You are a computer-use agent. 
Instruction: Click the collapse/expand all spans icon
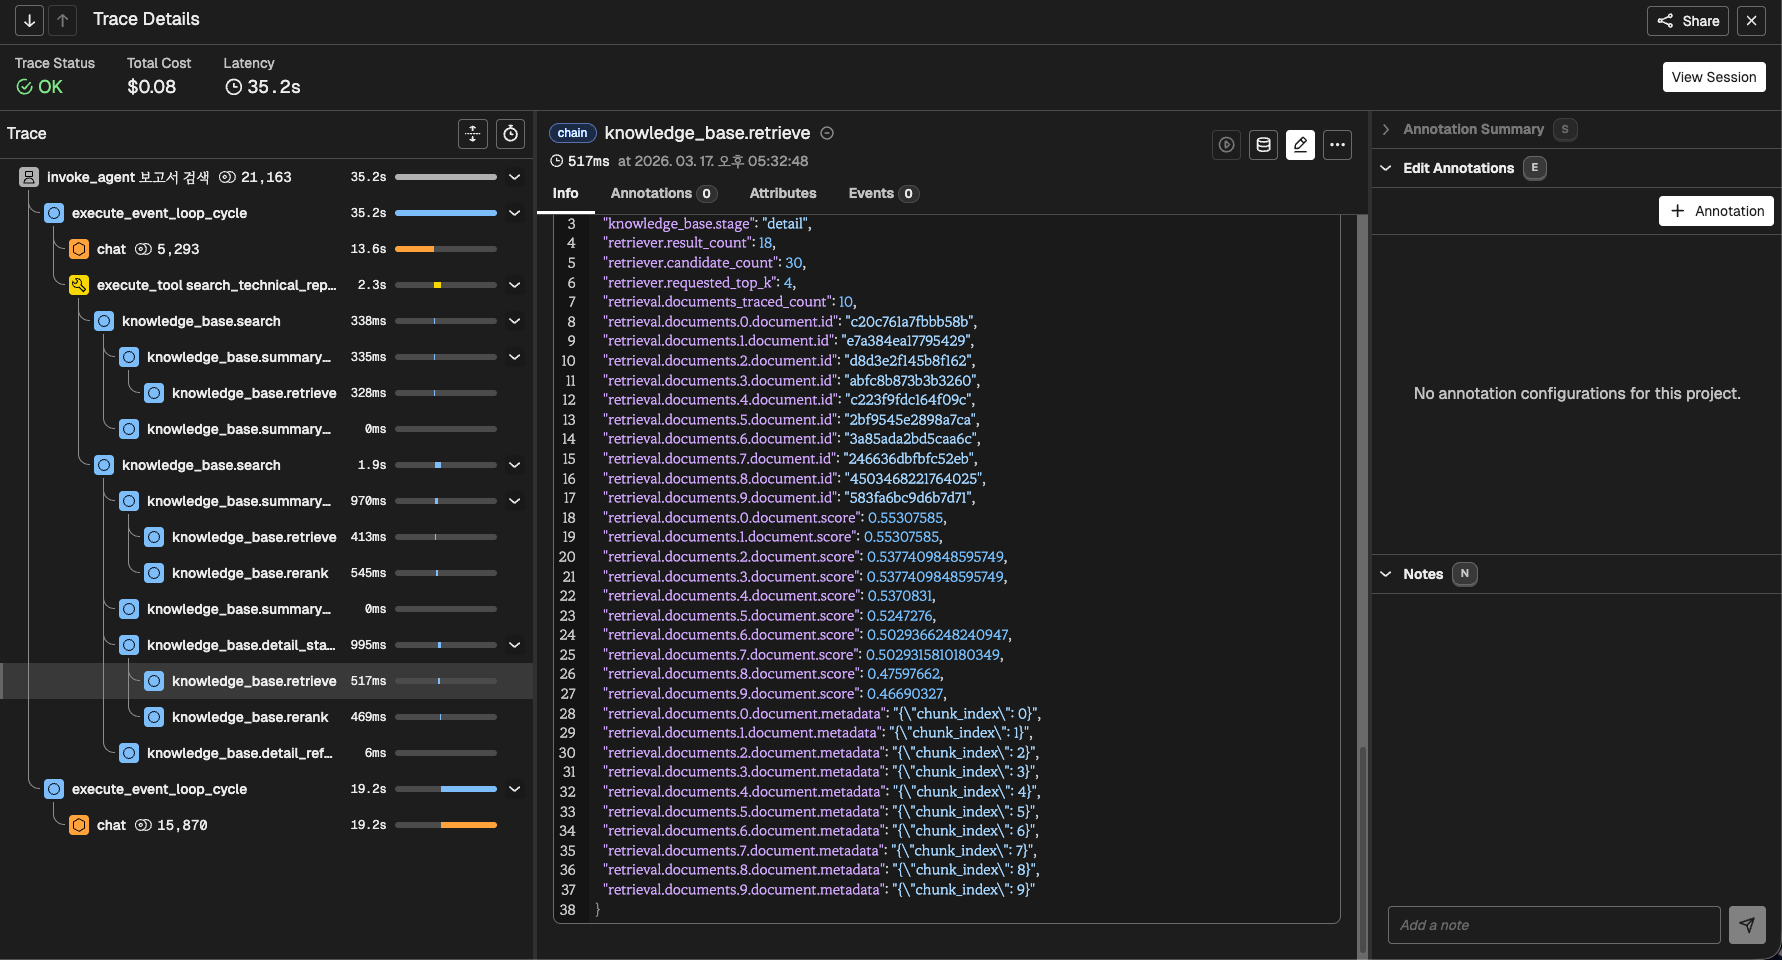(x=473, y=134)
